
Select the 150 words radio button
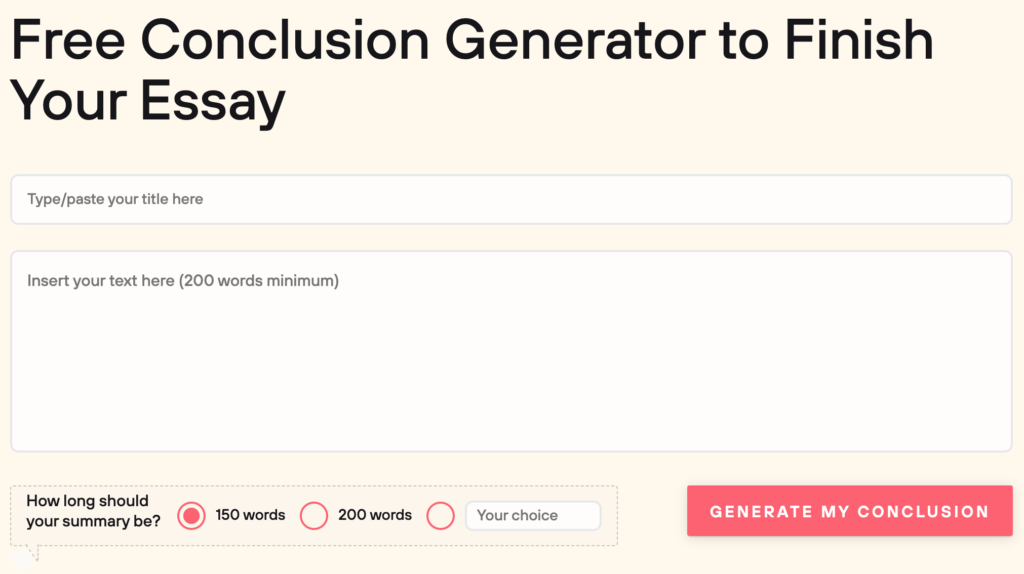[191, 516]
